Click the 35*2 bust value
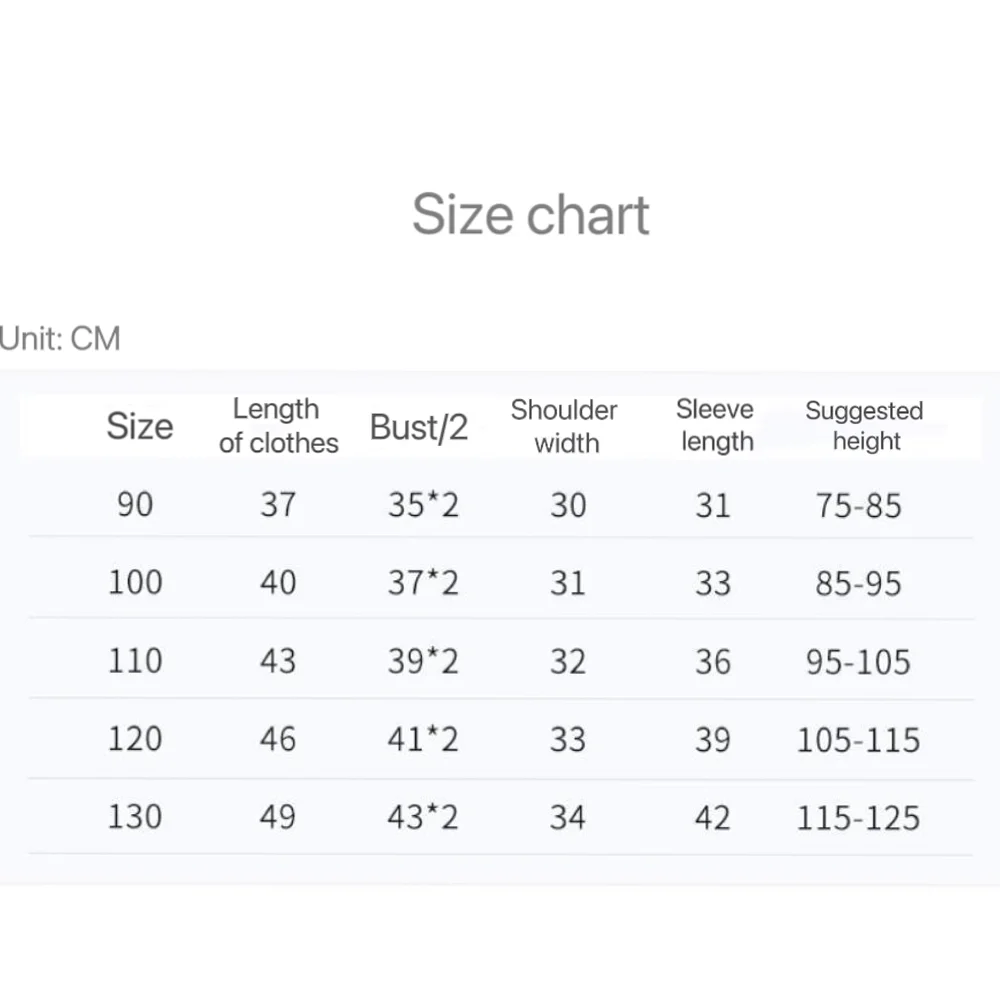The image size is (1000, 1000). coord(423,505)
